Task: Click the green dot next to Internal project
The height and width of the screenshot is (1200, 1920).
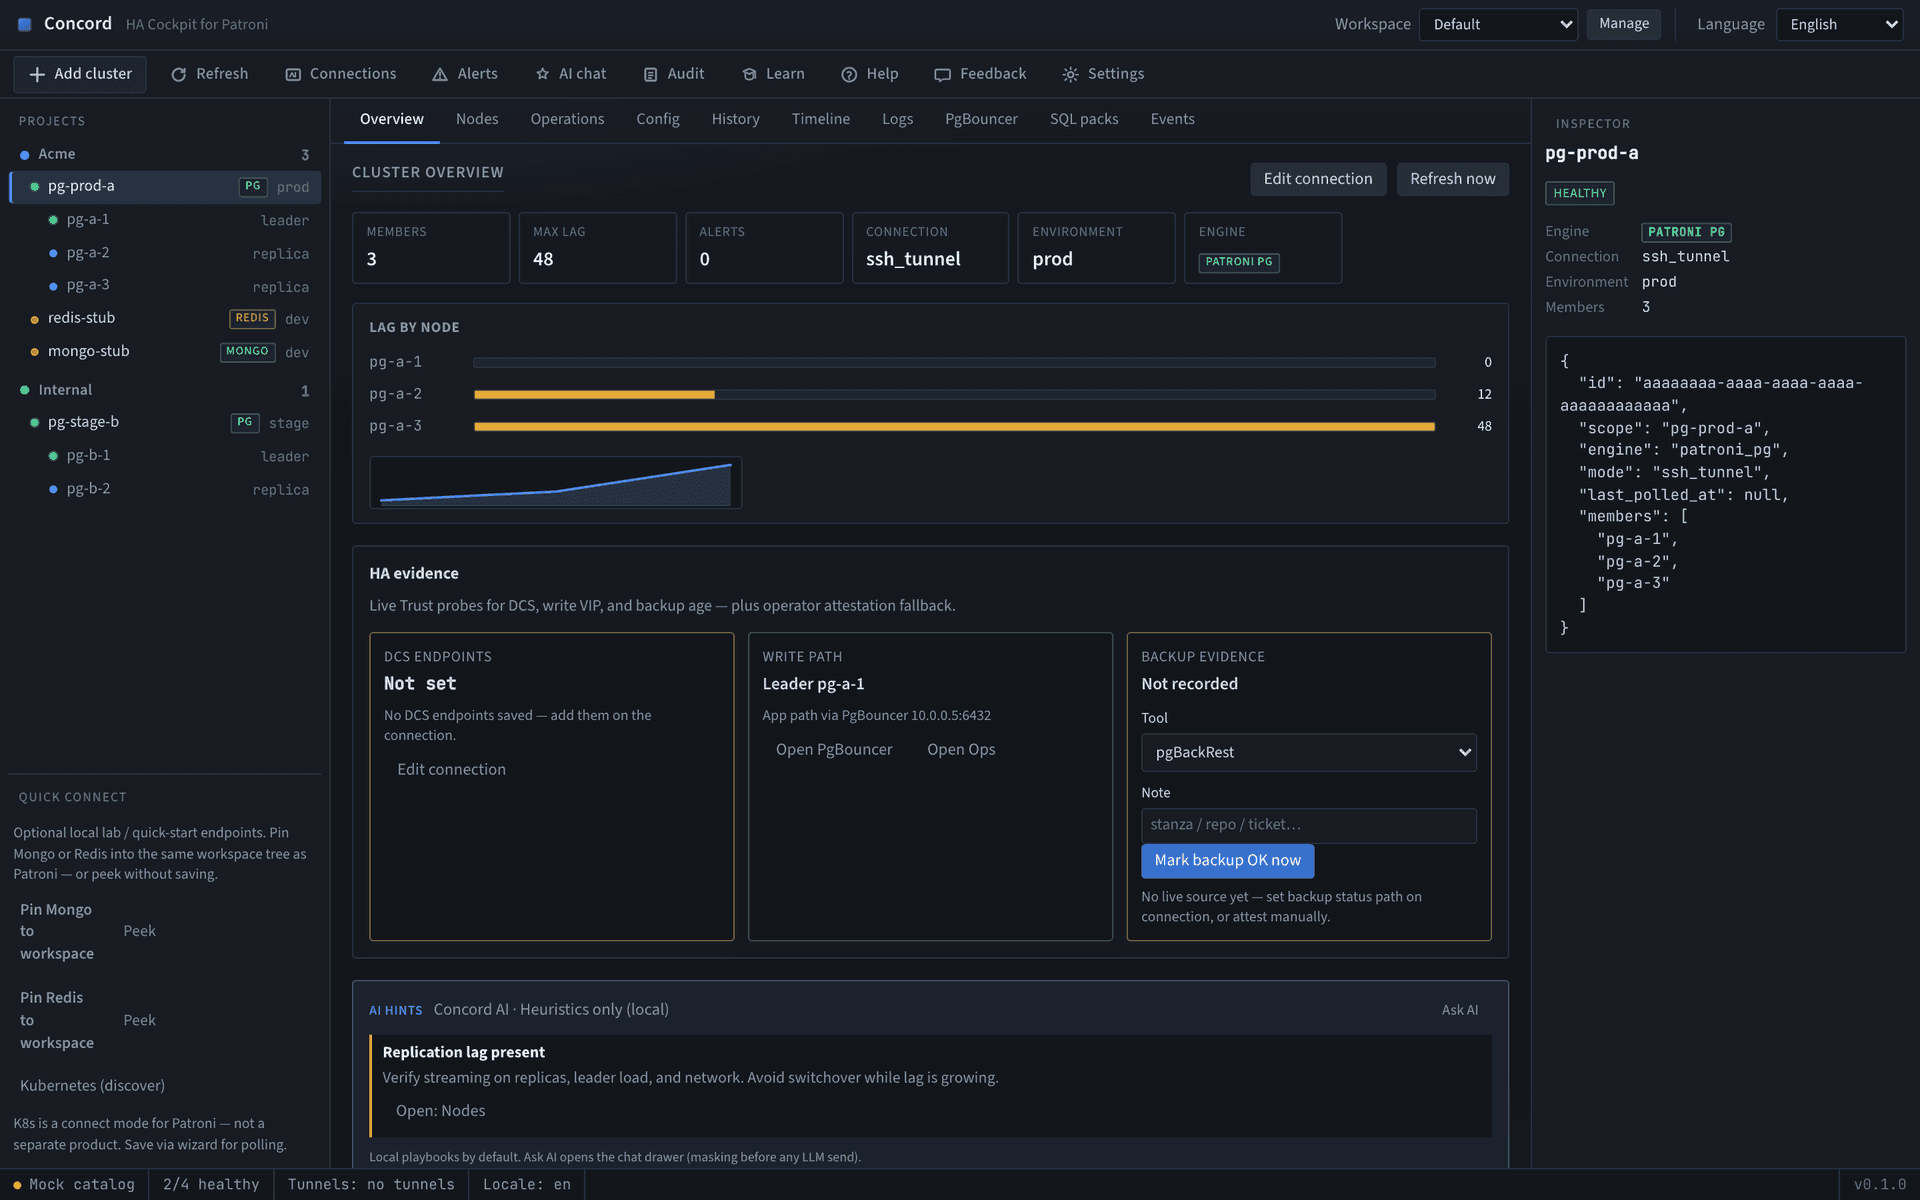Action: (x=25, y=390)
